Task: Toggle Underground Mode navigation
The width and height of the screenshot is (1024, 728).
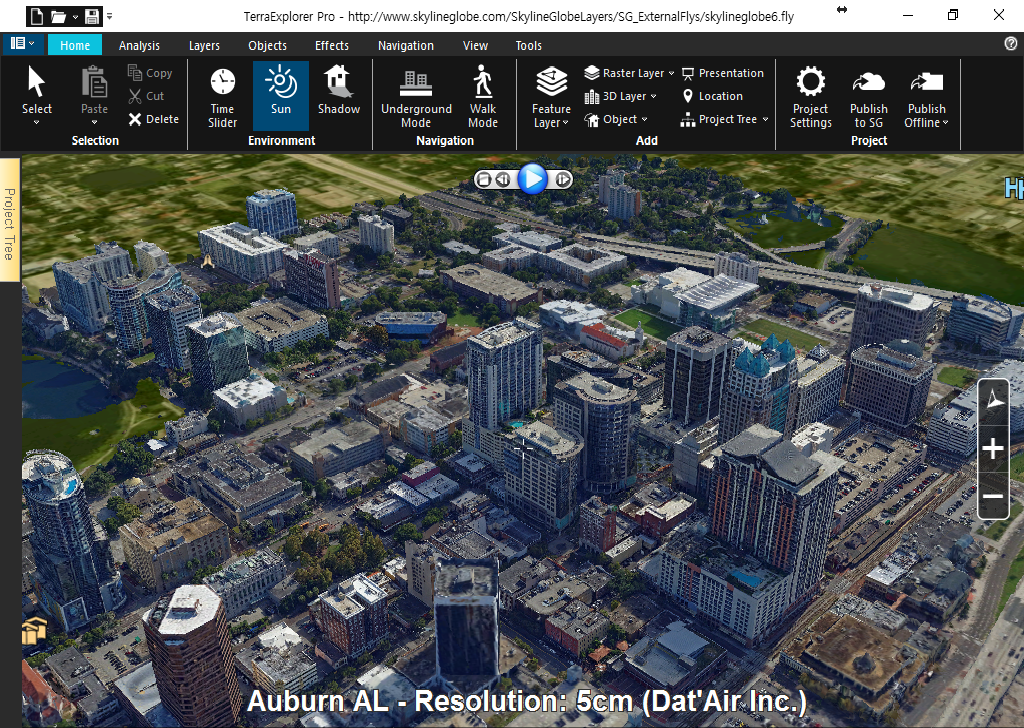Action: [x=416, y=97]
